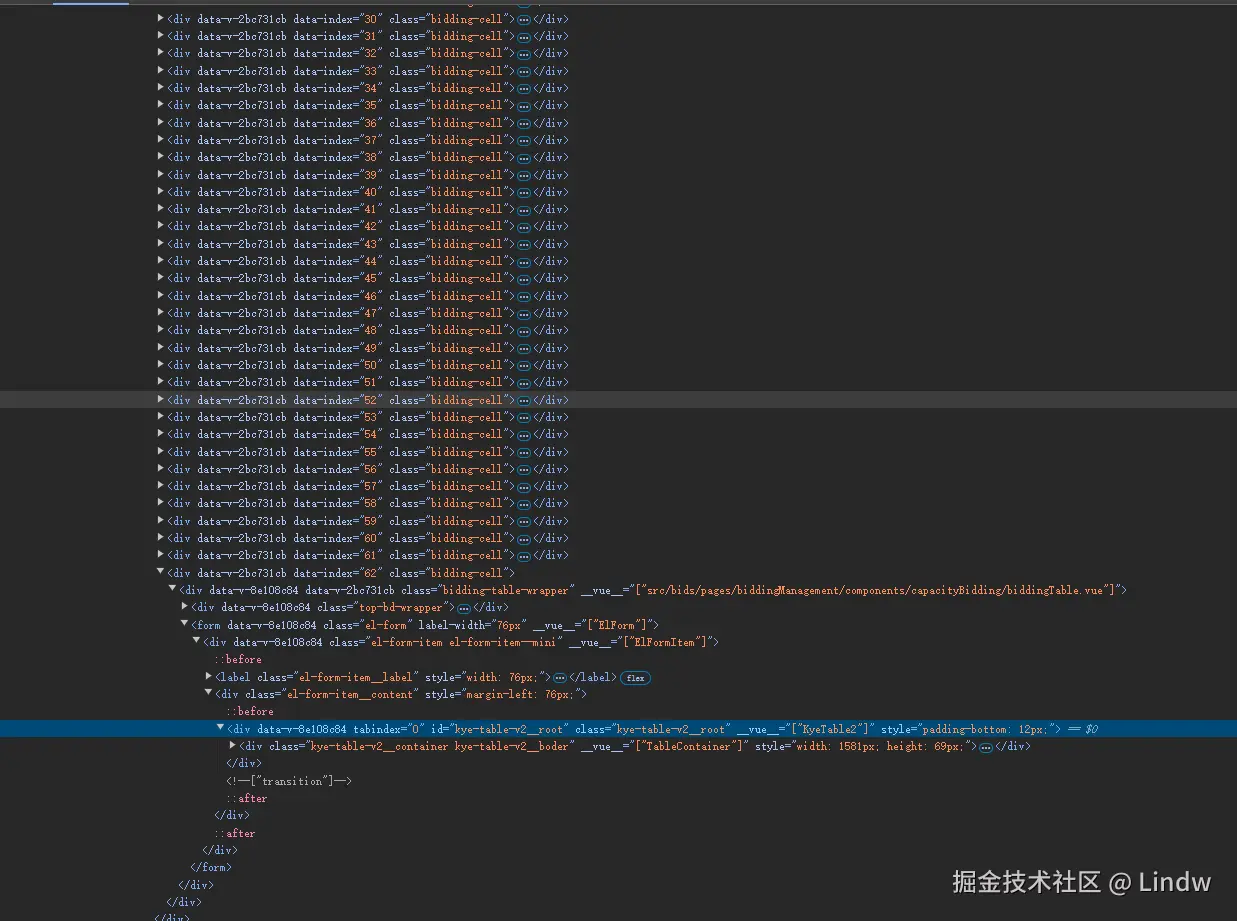This screenshot has height=921, width=1237.
Task: Click the ellipsis badge in top-bd-wrapper row
Action: point(463,608)
